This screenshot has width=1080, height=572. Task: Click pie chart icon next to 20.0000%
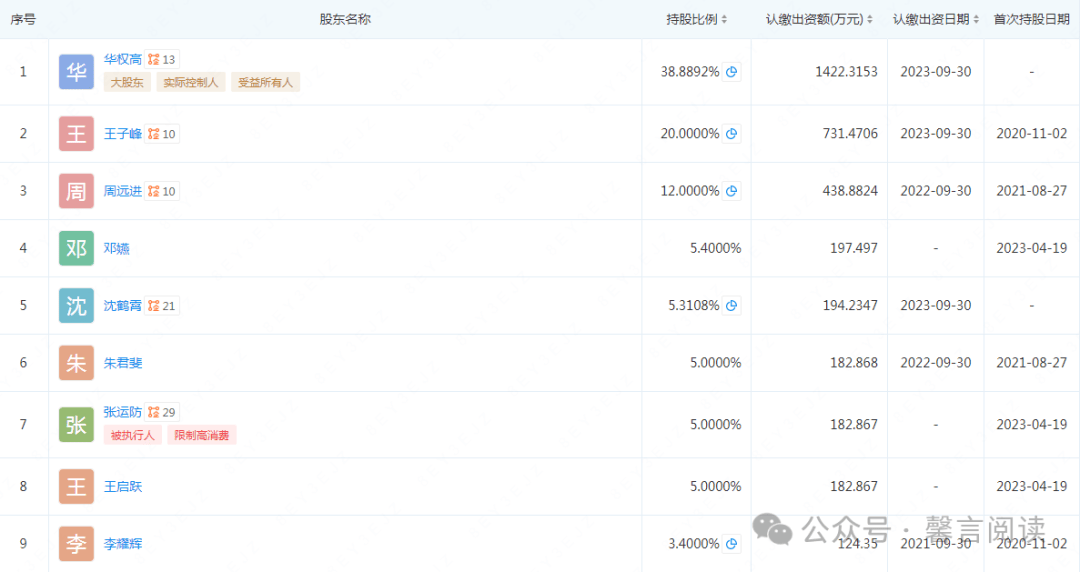732,134
